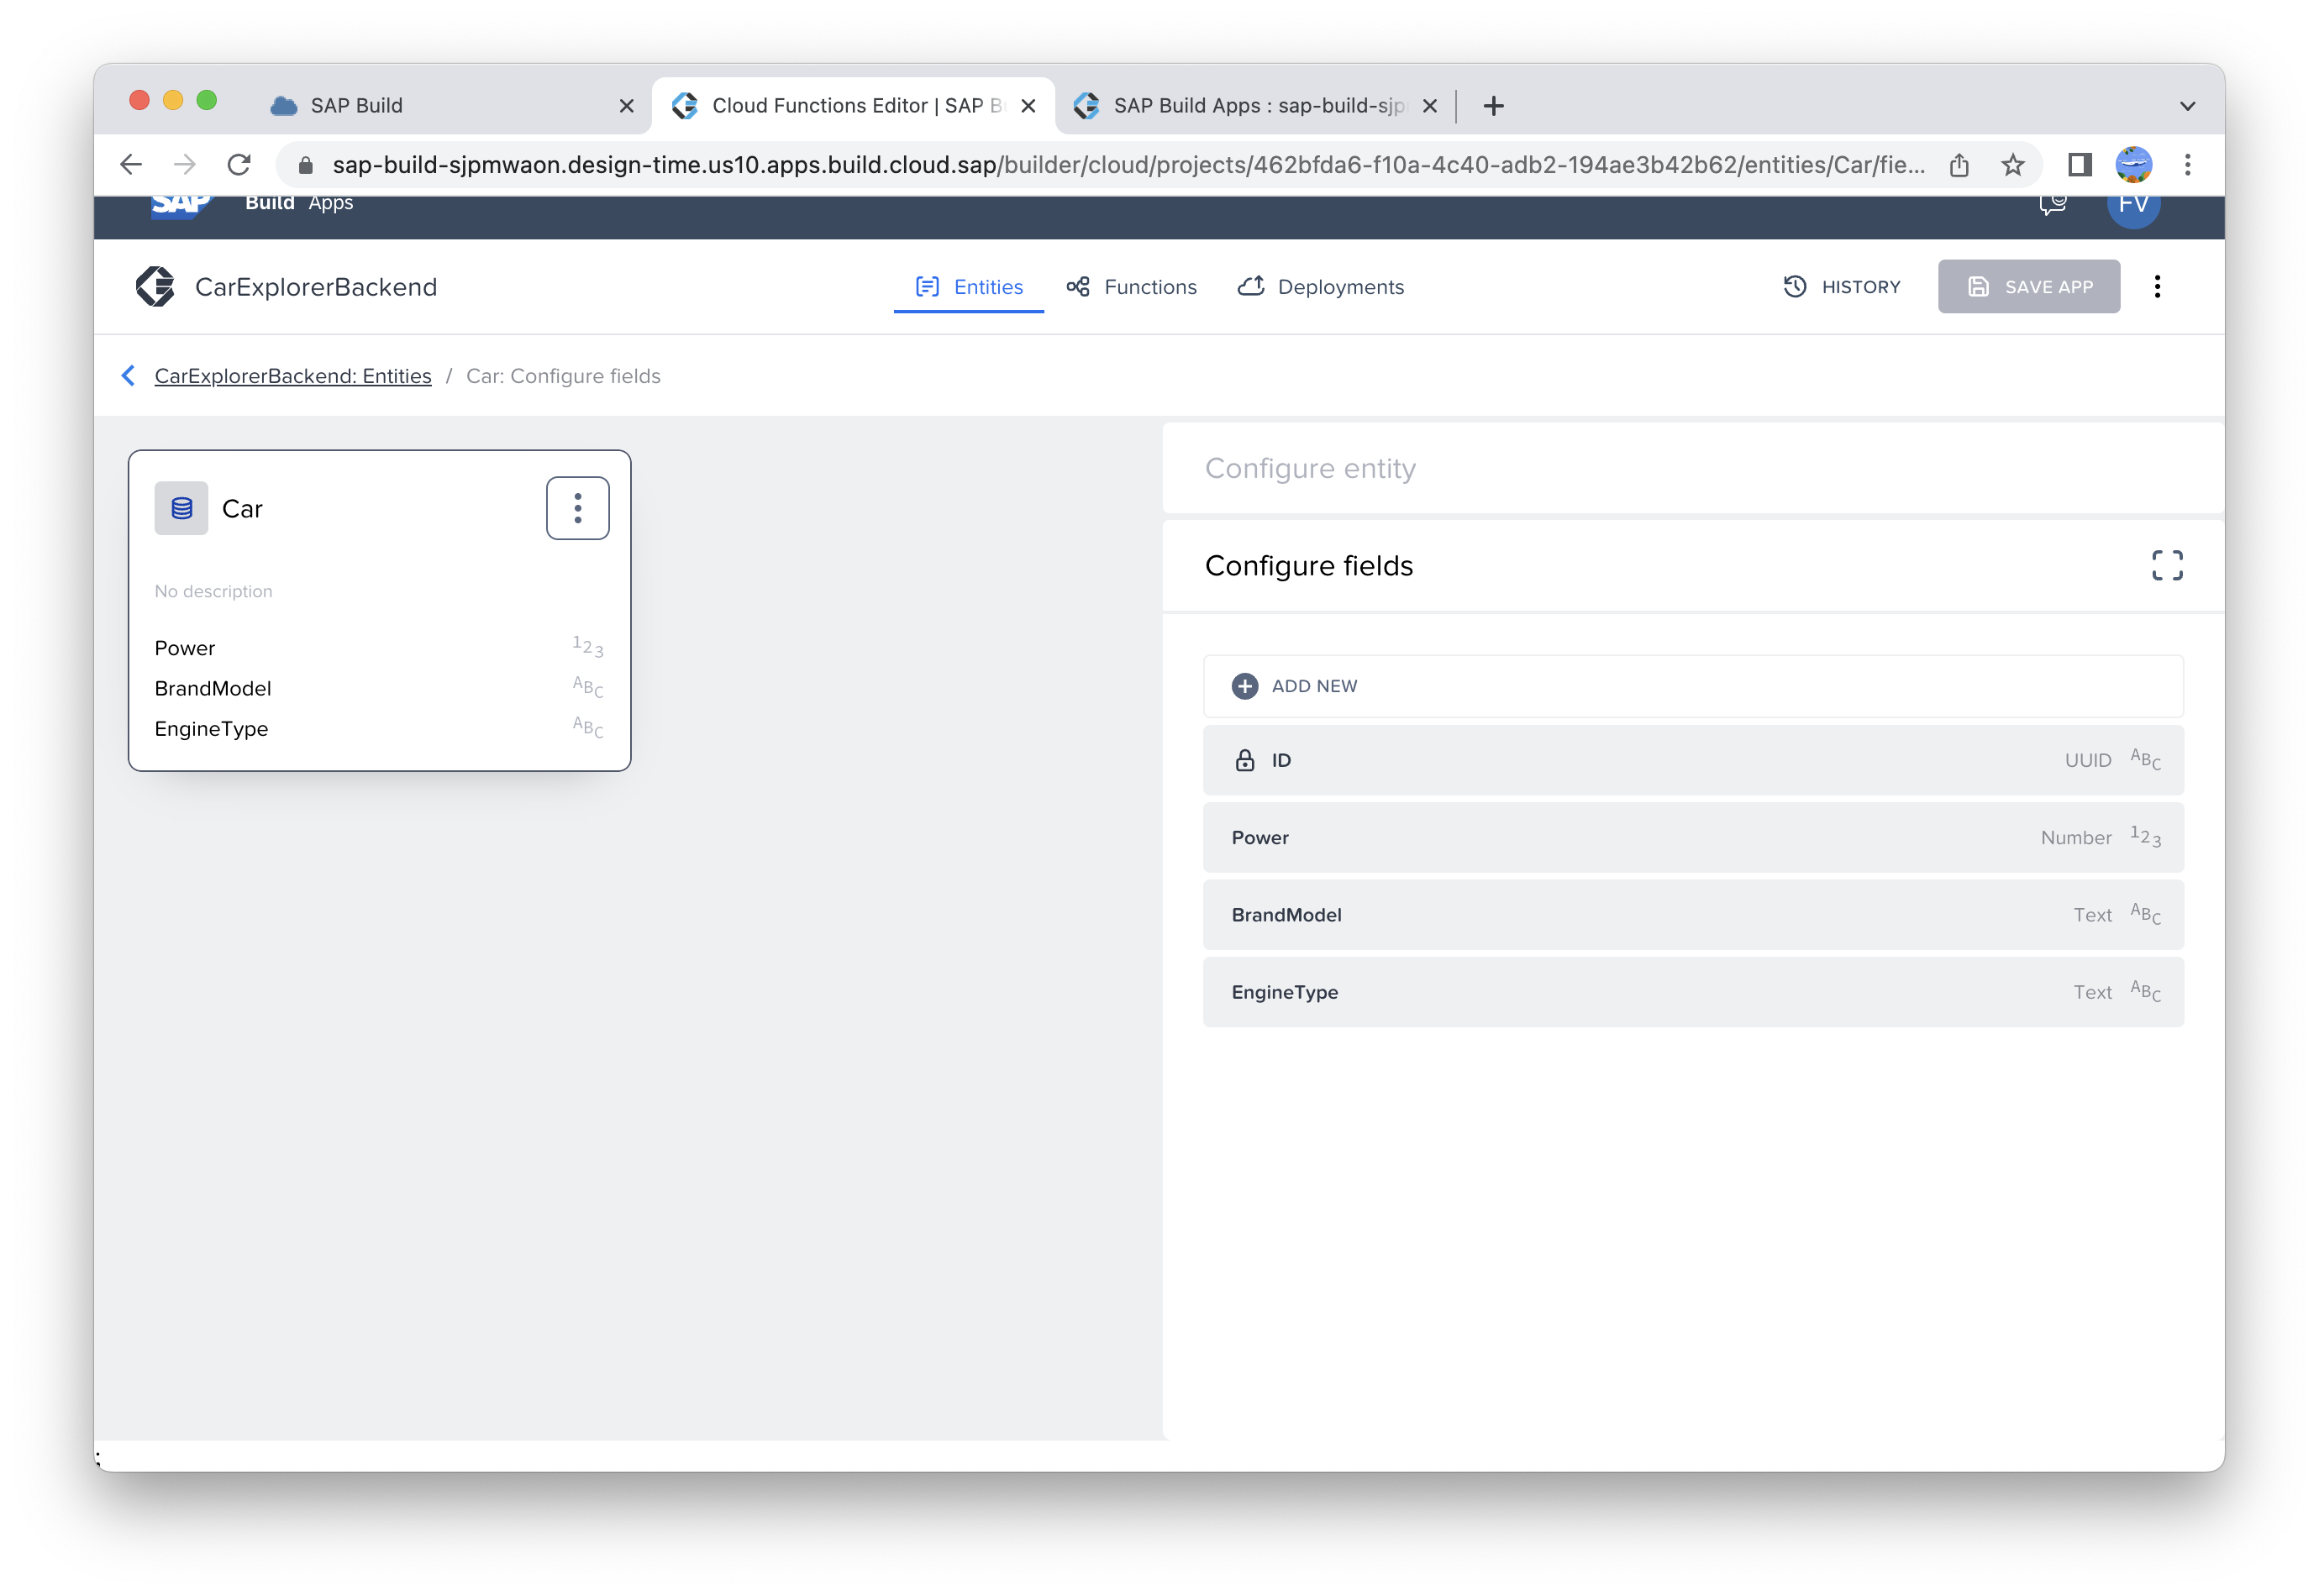
Task: Open the History clock icon
Action: [x=1794, y=287]
